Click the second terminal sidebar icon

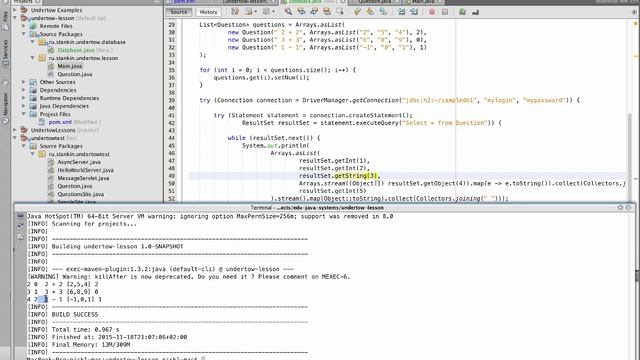(x=20, y=226)
